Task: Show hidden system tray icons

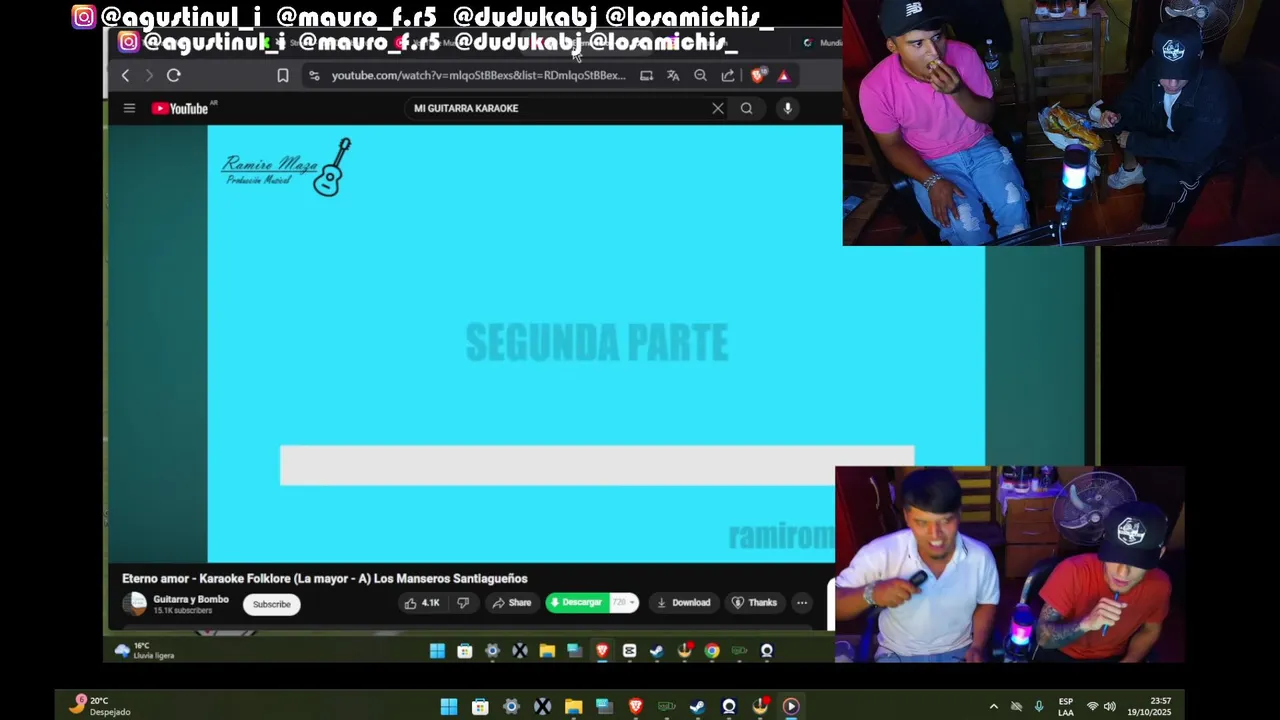Action: click(993, 707)
